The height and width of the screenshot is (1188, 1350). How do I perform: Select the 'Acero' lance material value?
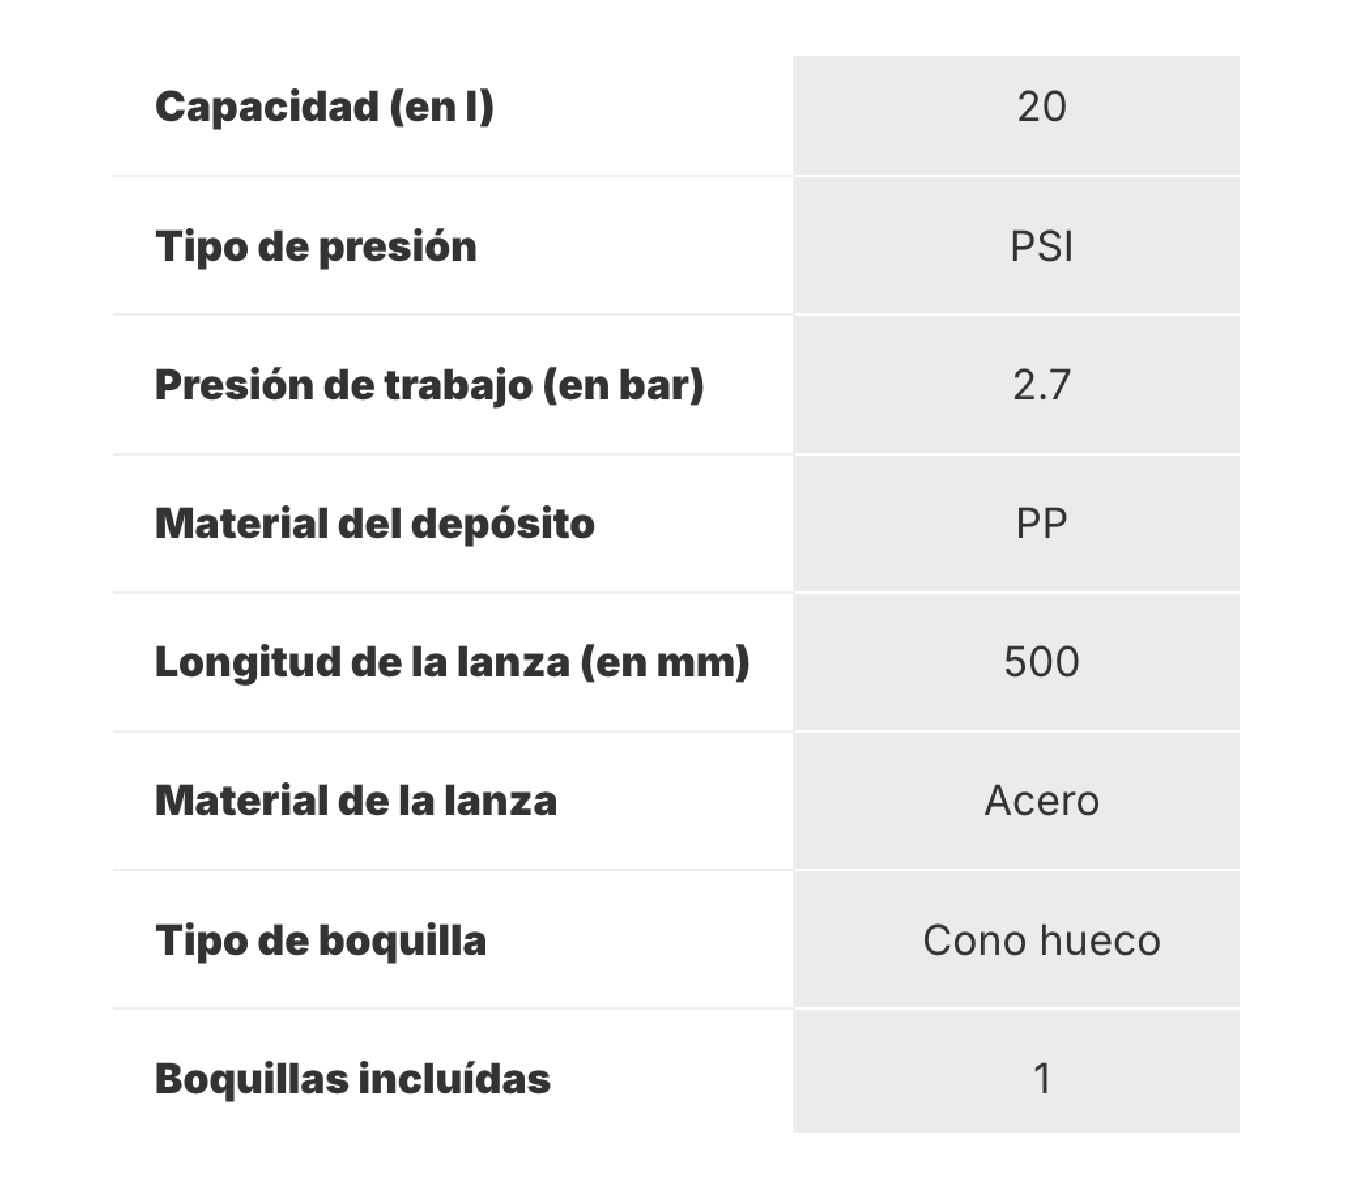click(1041, 801)
